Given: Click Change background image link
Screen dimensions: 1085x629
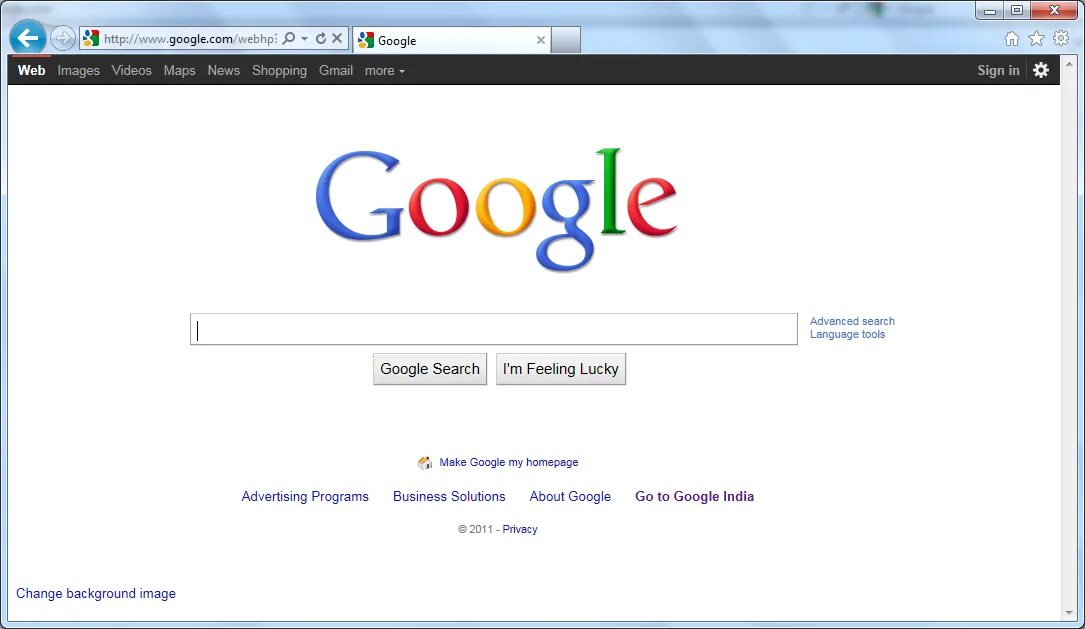Looking at the screenshot, I should coord(95,594).
